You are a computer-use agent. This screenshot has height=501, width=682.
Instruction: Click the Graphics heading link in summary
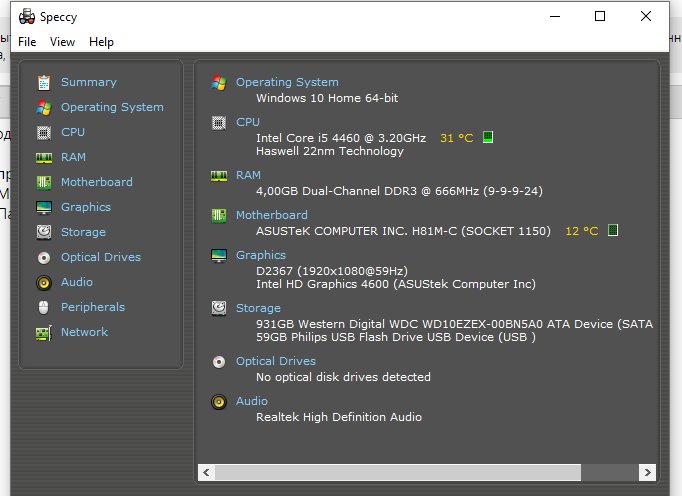(x=261, y=255)
